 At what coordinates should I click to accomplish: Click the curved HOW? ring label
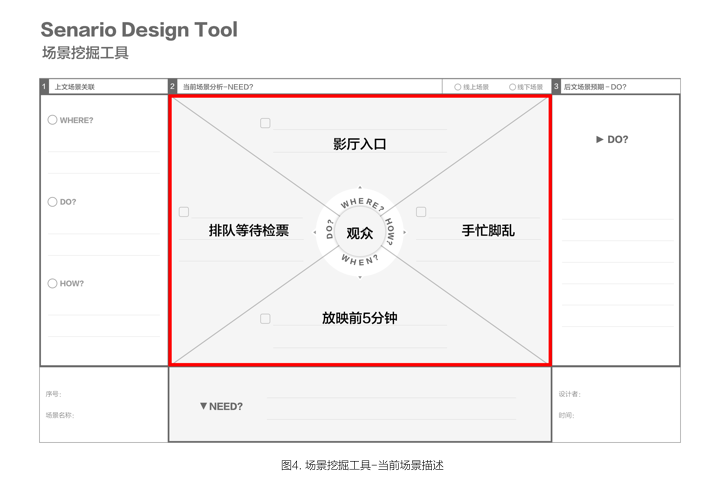pos(390,232)
